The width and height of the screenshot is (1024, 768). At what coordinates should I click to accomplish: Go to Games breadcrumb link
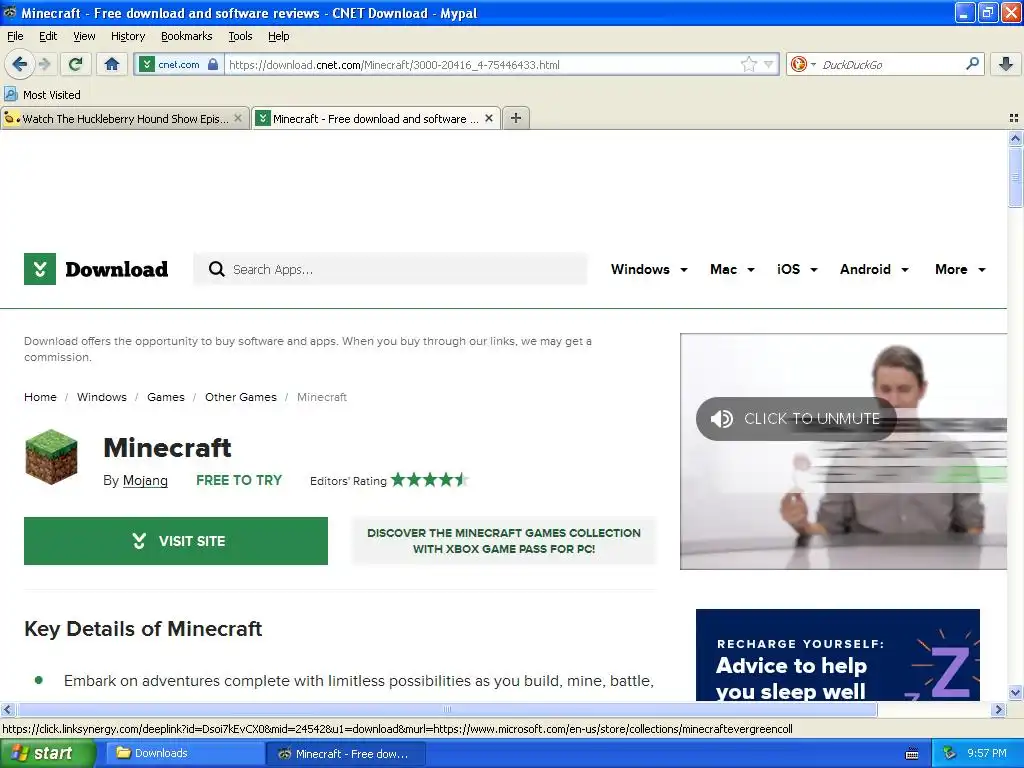(166, 397)
